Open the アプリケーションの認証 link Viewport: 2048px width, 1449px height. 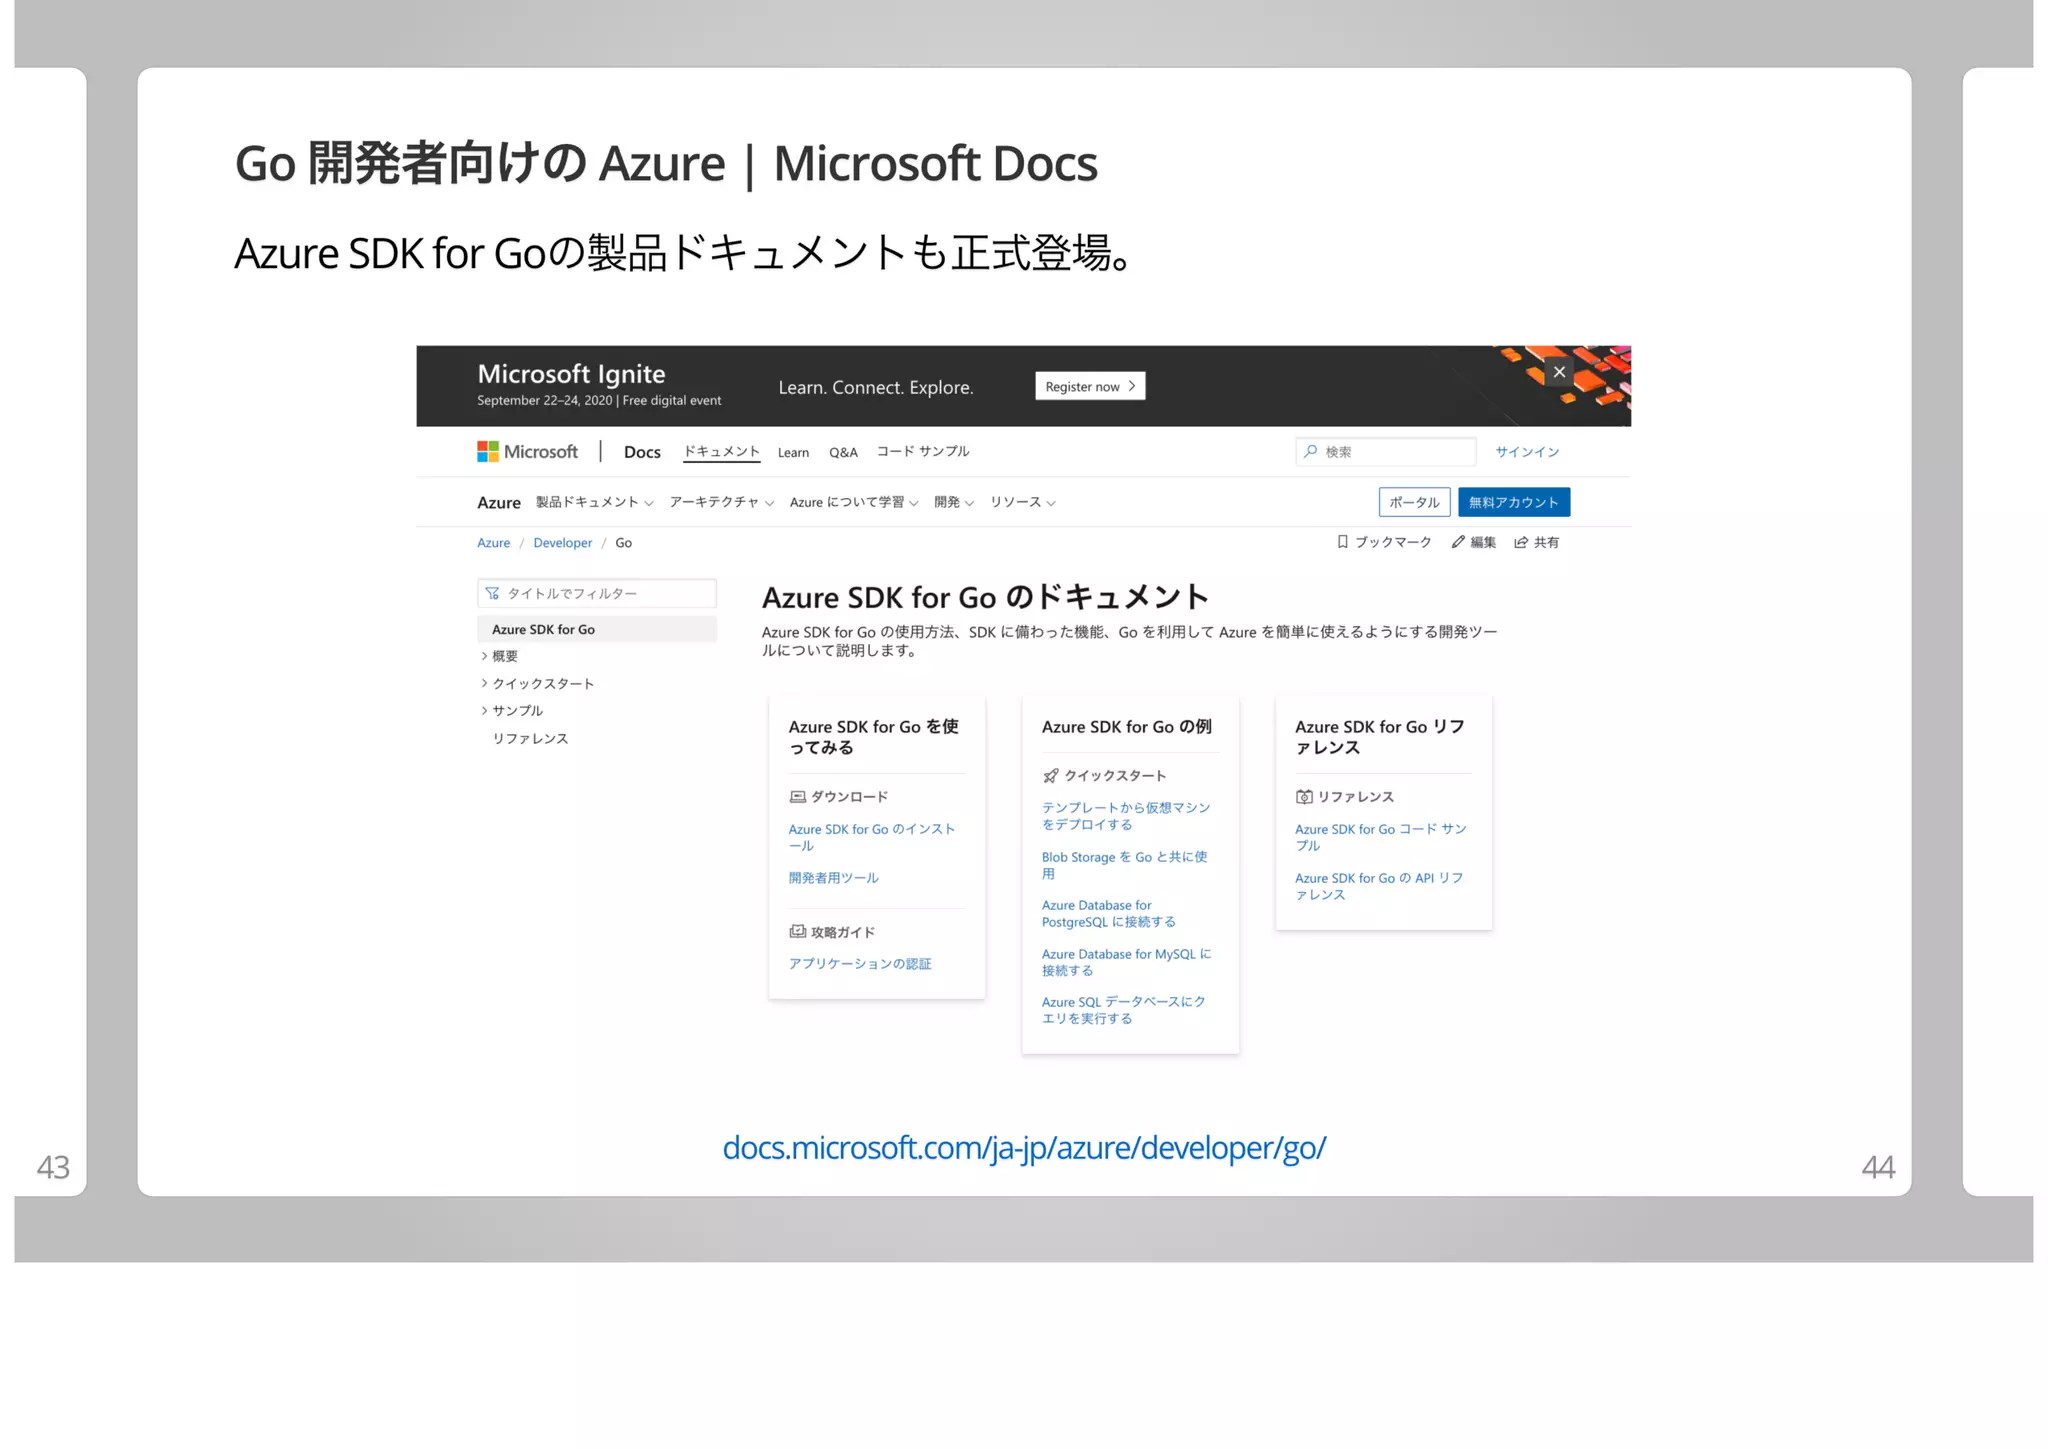click(x=860, y=964)
